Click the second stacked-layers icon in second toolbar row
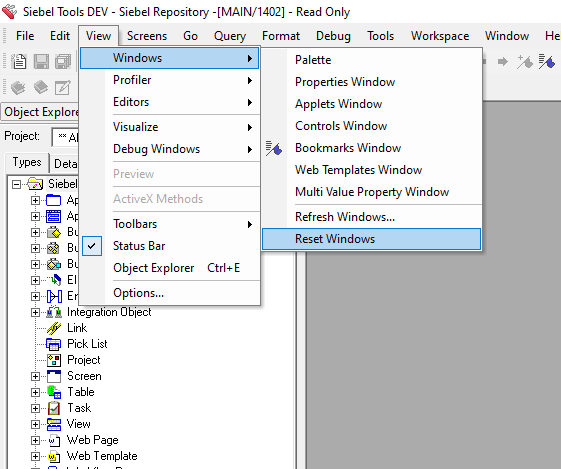This screenshot has width=561, height=469. pyautogui.click(x=41, y=87)
